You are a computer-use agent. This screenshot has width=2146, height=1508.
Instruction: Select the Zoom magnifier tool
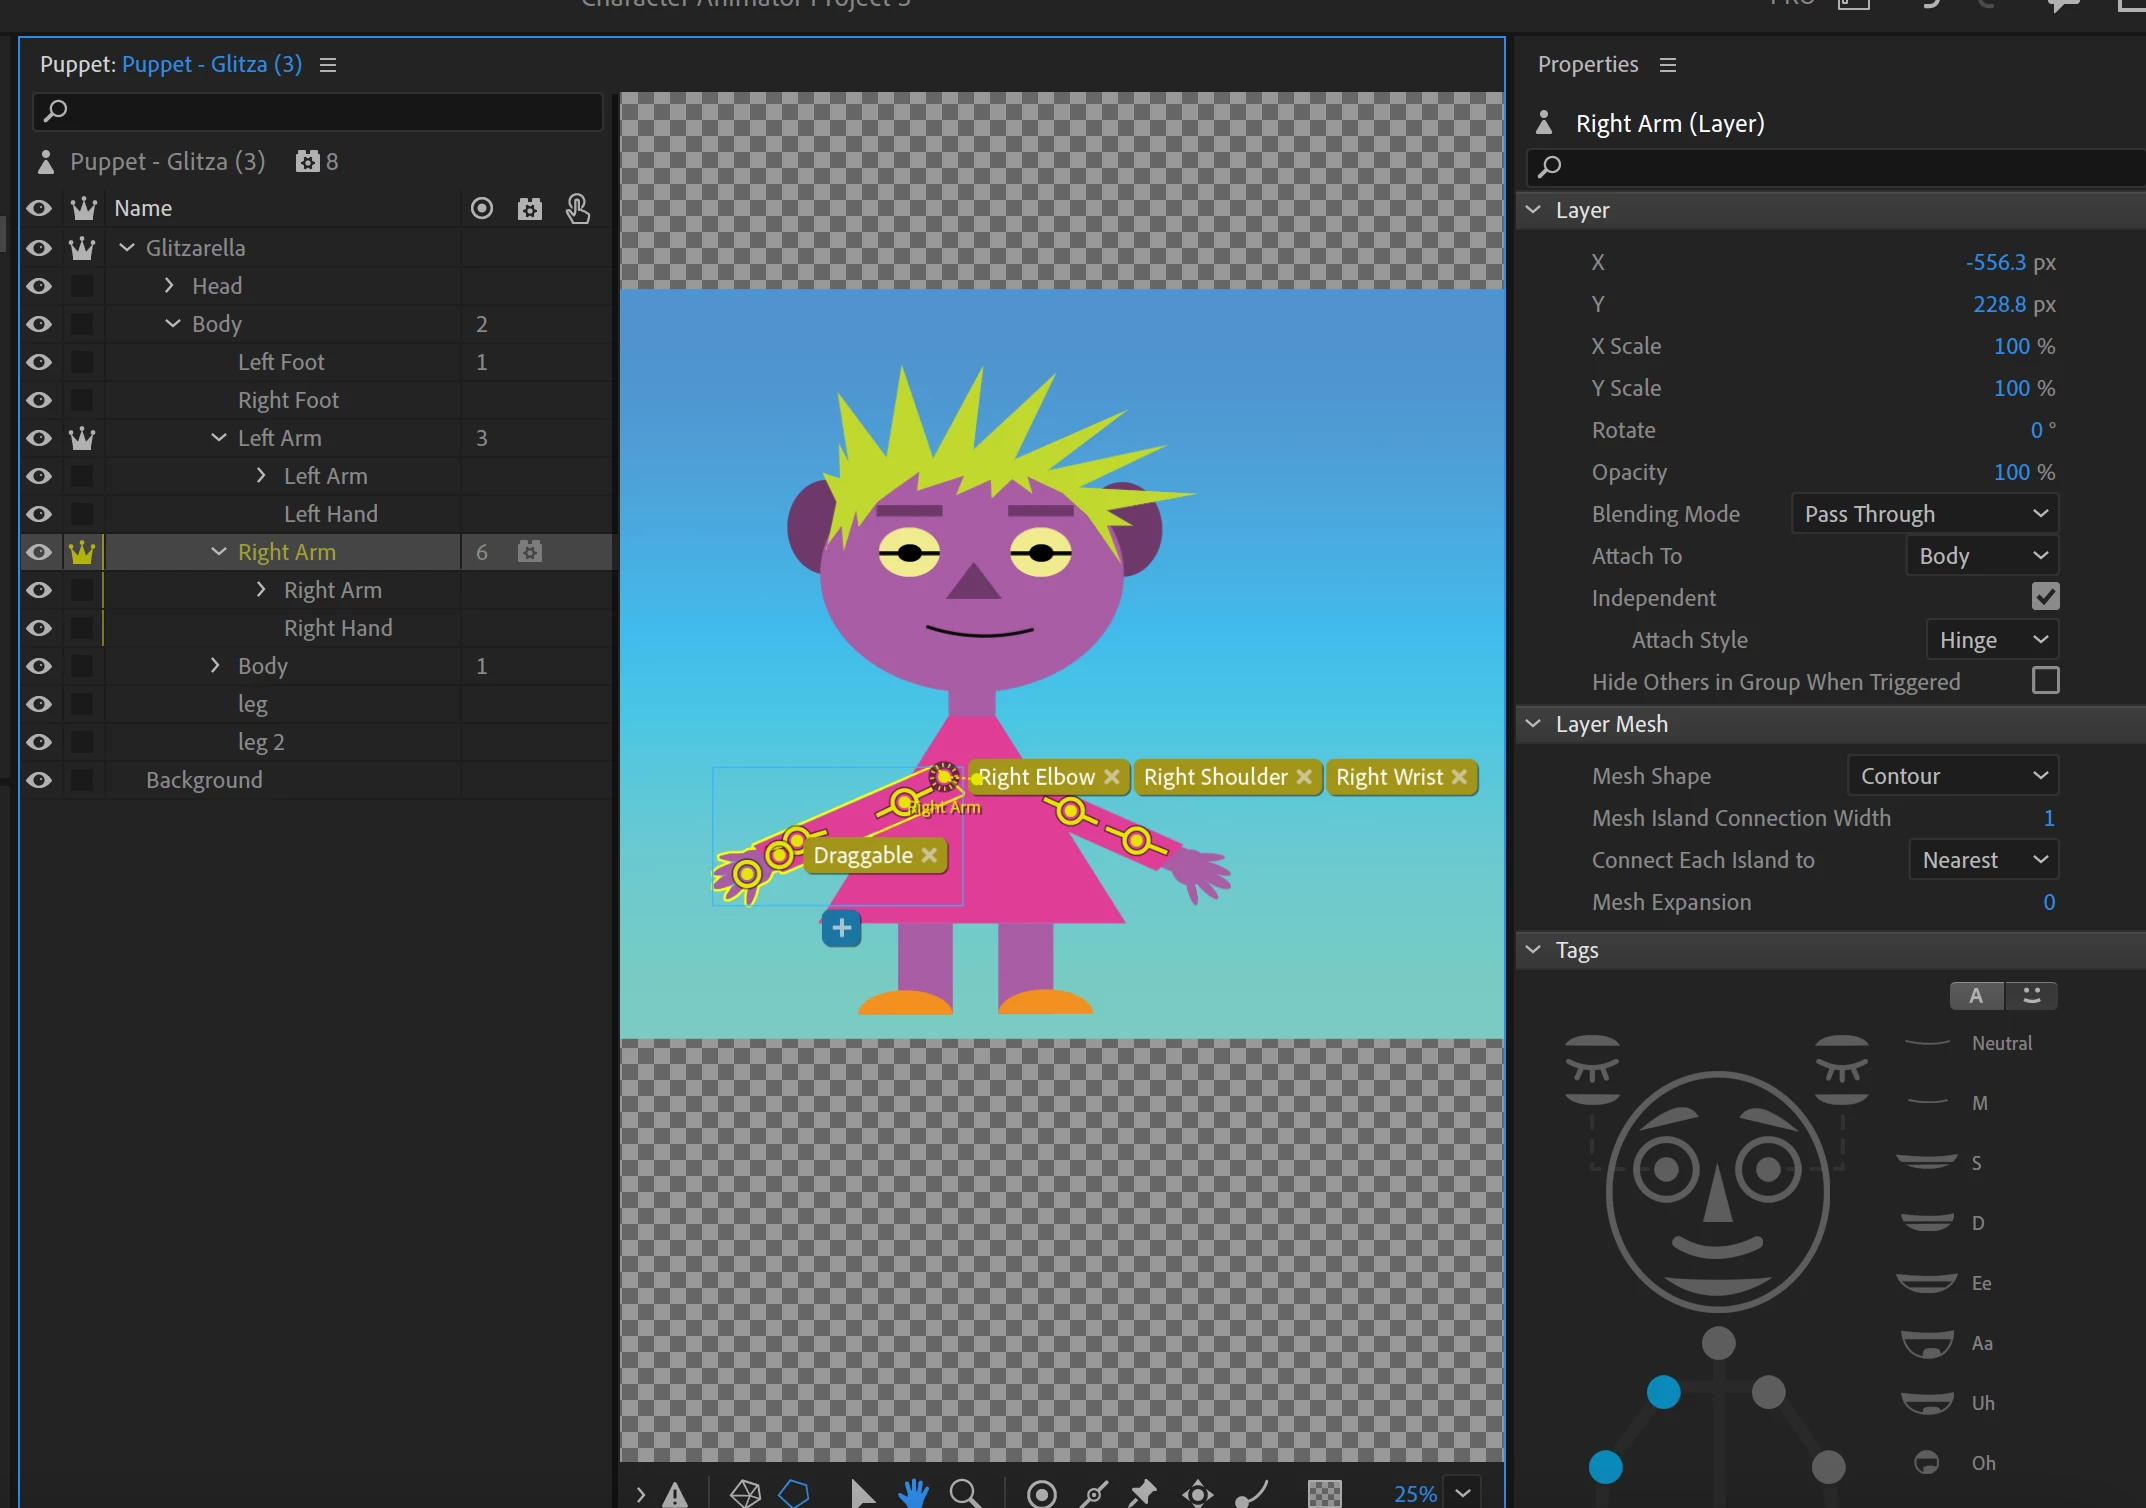click(964, 1493)
